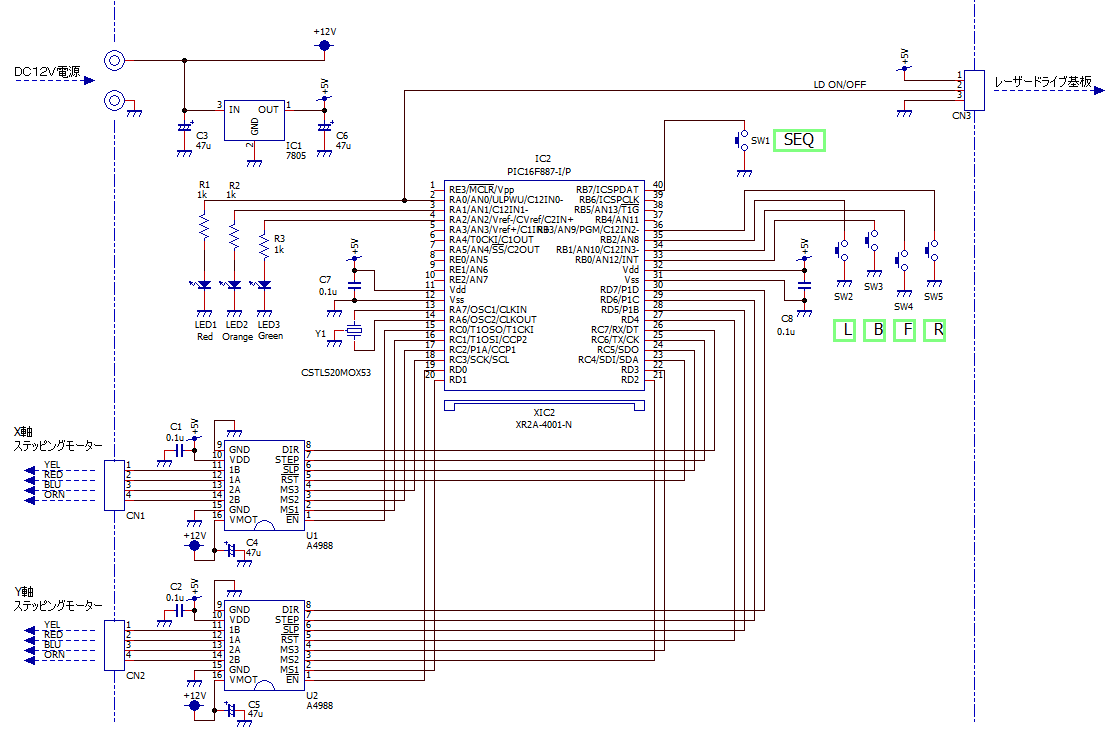Image resolution: width=1115 pixels, height=755 pixels.
Task: Select the U2 A4988 driver chip
Action: pos(264,644)
